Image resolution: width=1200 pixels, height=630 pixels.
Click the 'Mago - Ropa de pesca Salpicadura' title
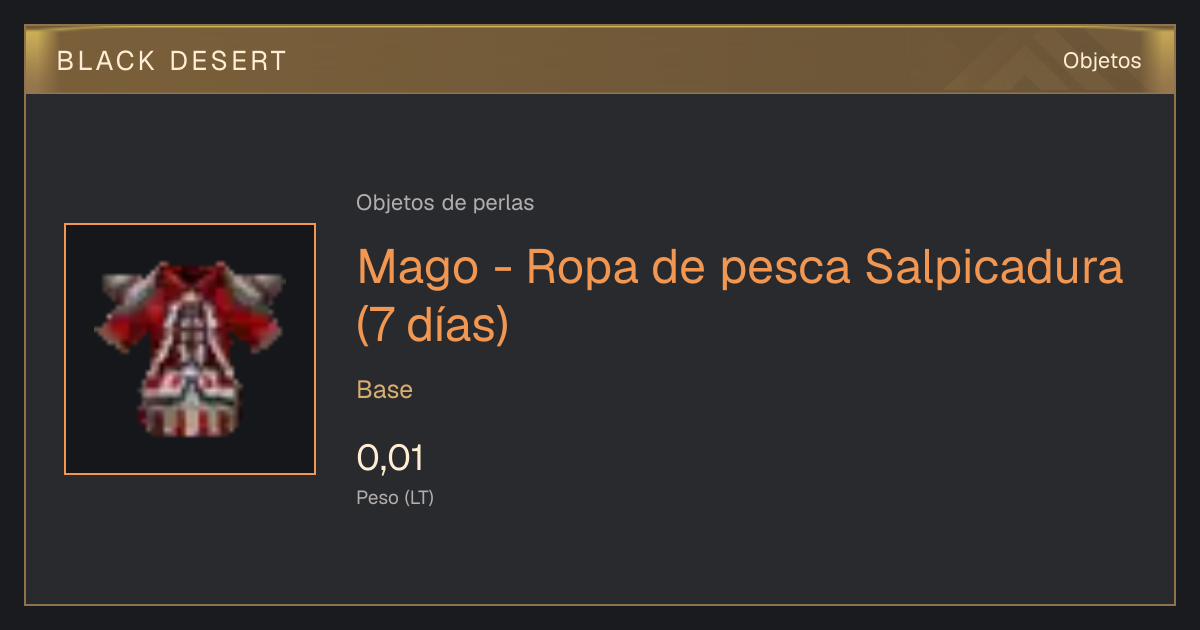740,268
